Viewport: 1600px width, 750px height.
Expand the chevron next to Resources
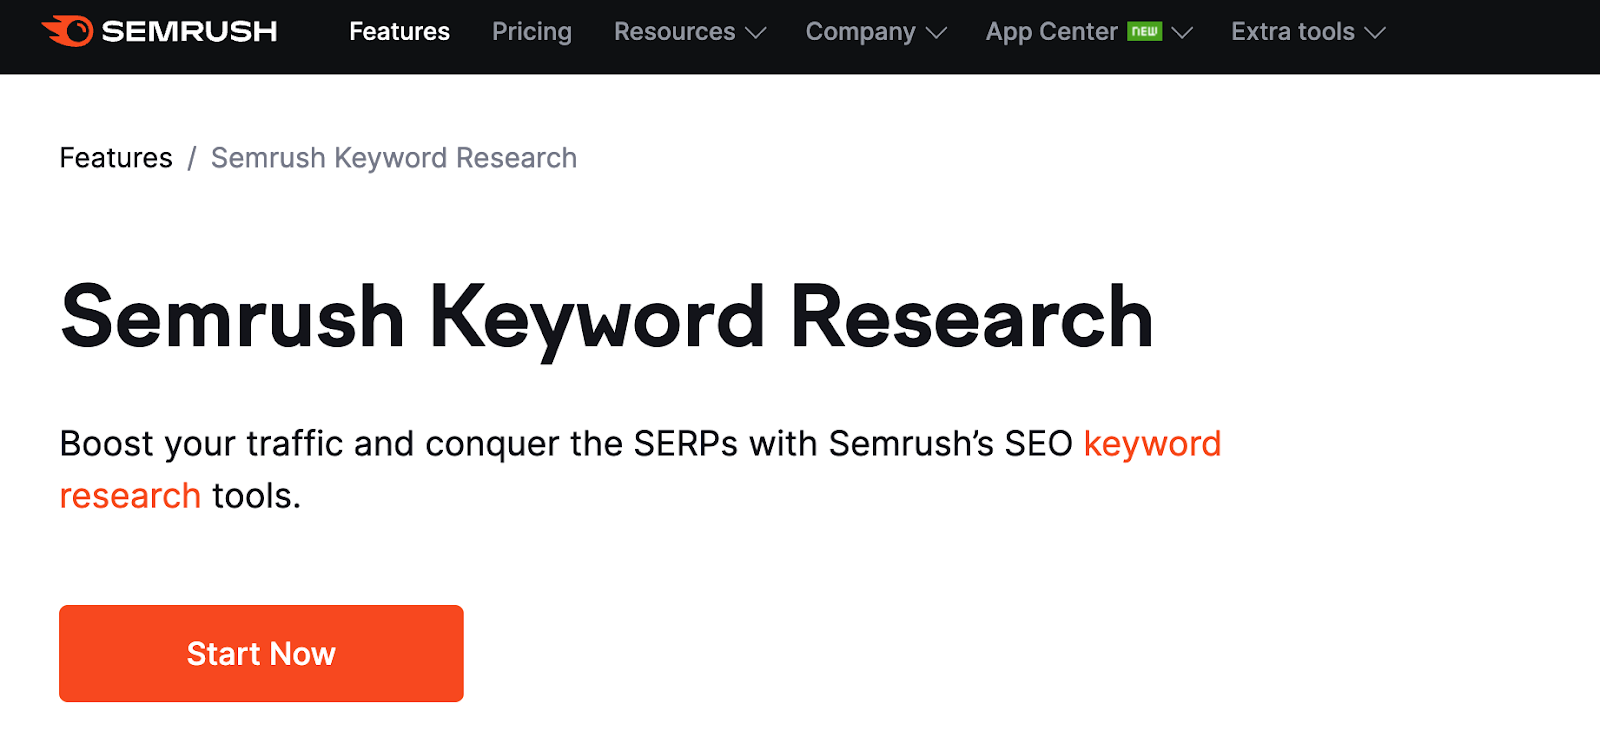[x=756, y=33]
